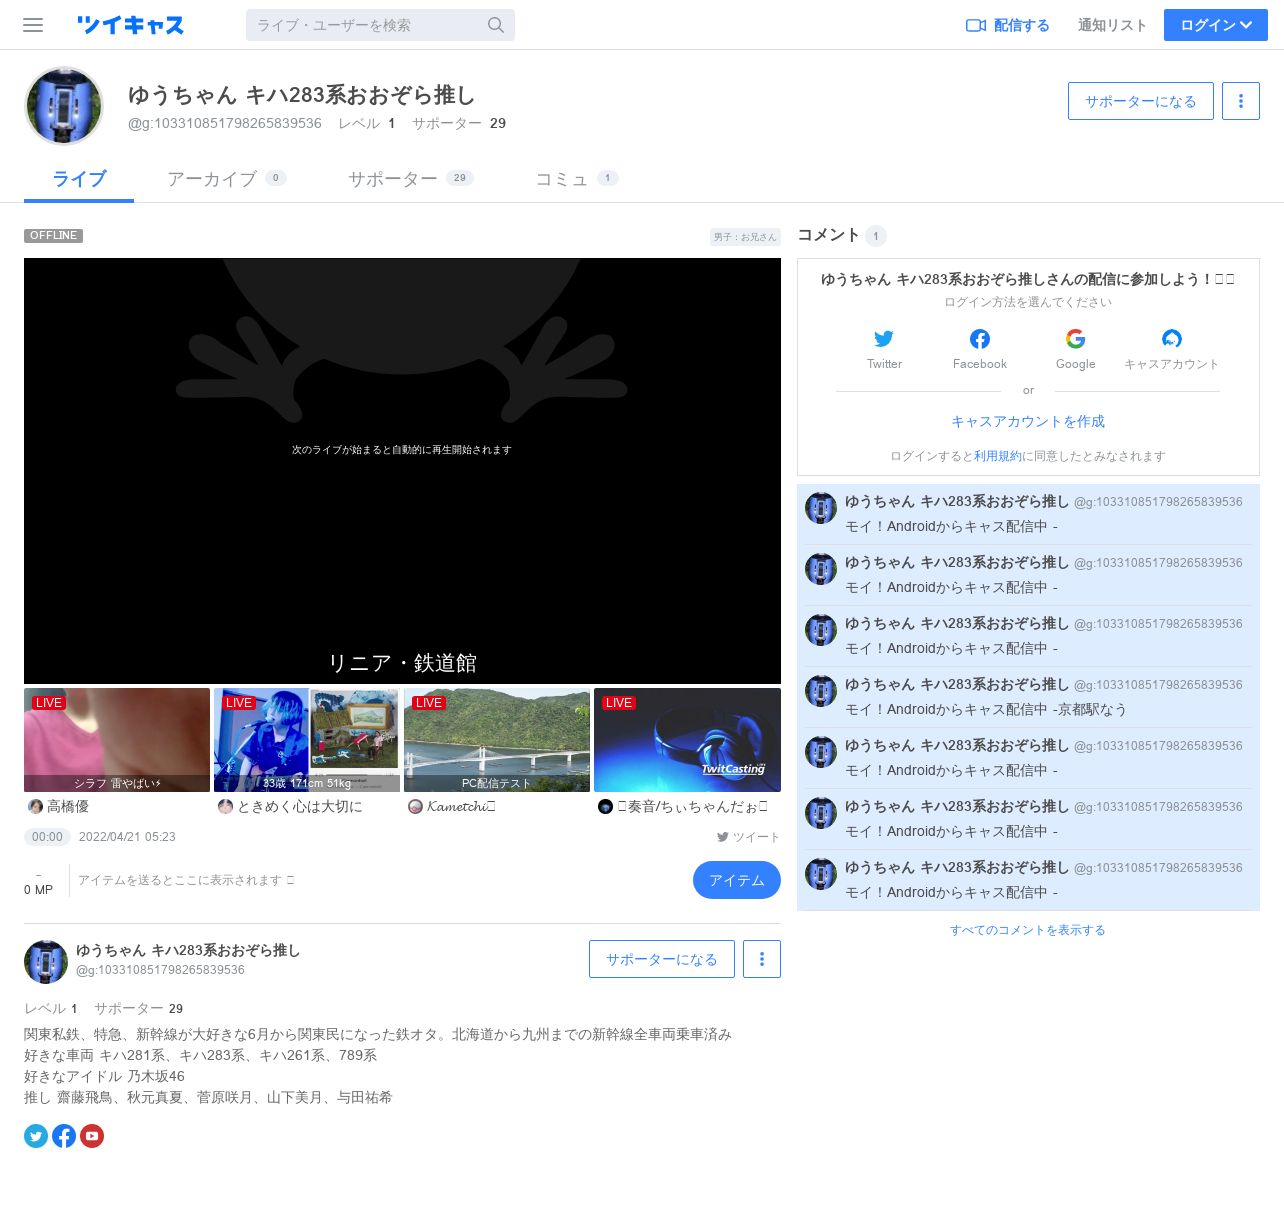Log in with Cas account icon

click(1172, 339)
